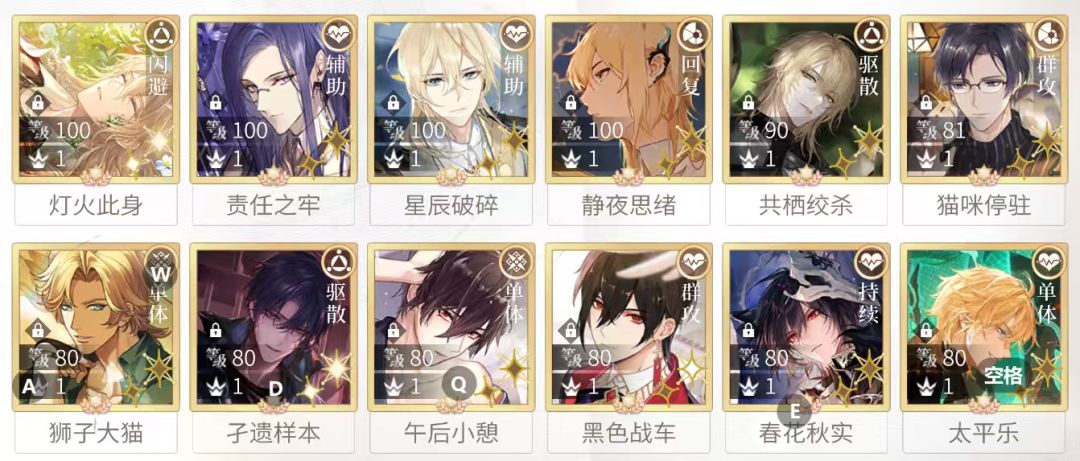Select the 灯火此身 card thumbnail
The image size is (1080, 461).
[x=96, y=99]
